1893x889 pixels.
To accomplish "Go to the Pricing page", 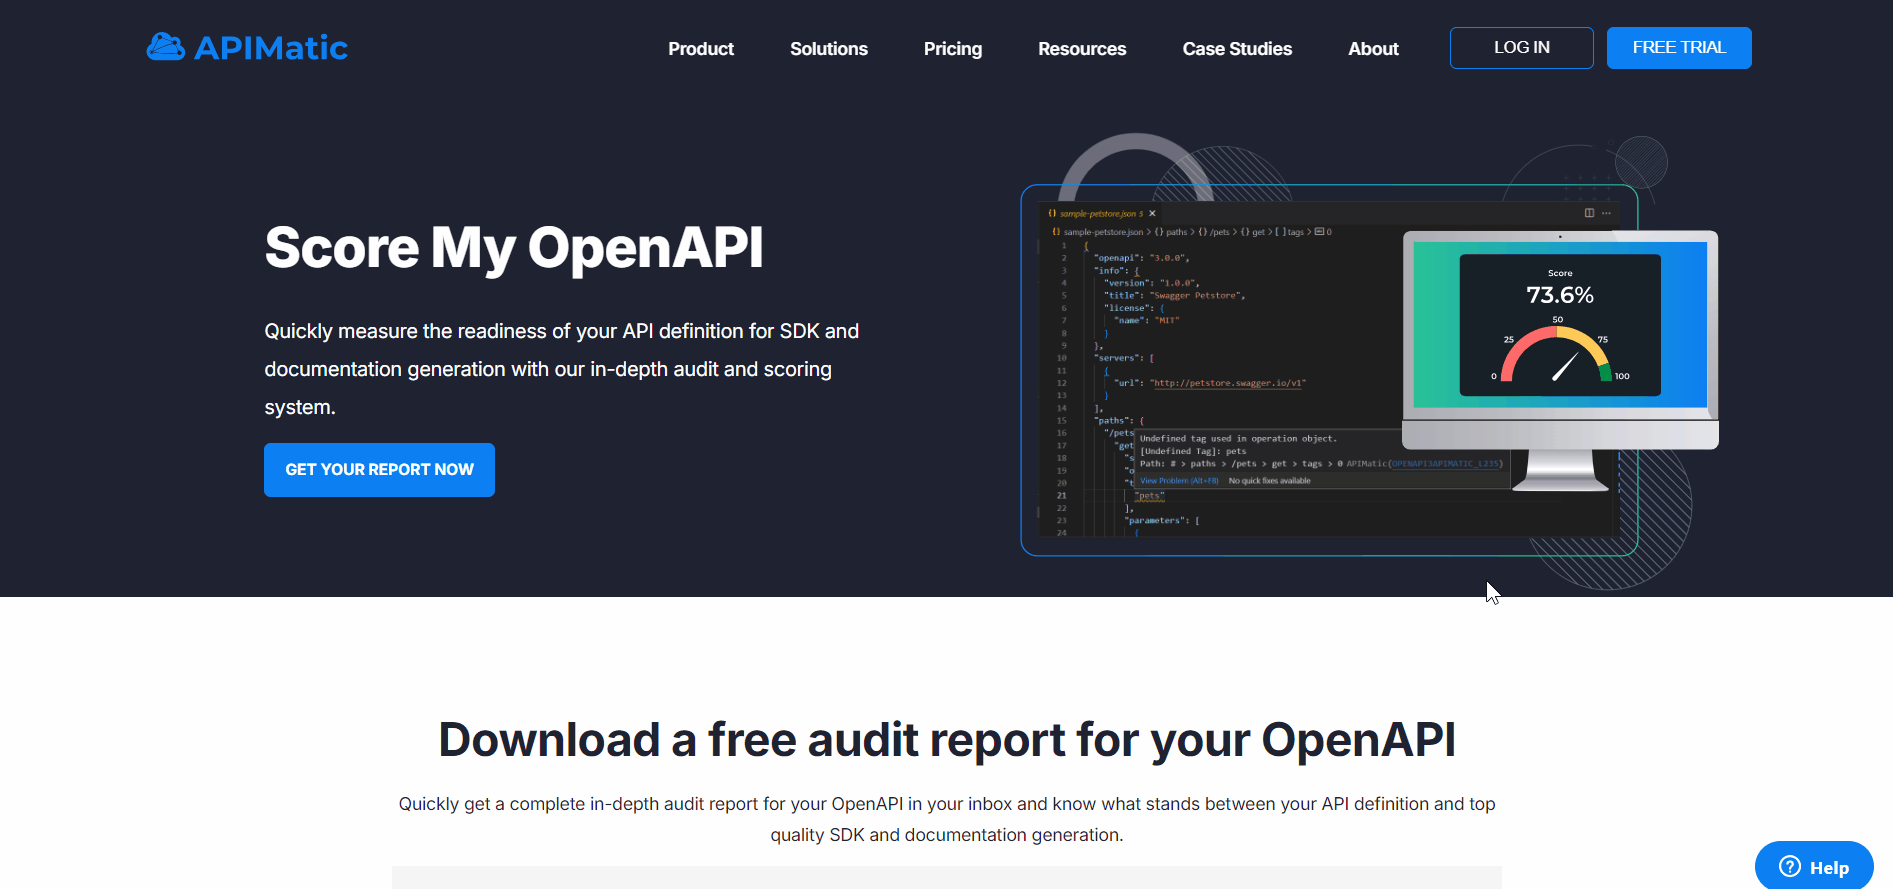I will coord(953,49).
